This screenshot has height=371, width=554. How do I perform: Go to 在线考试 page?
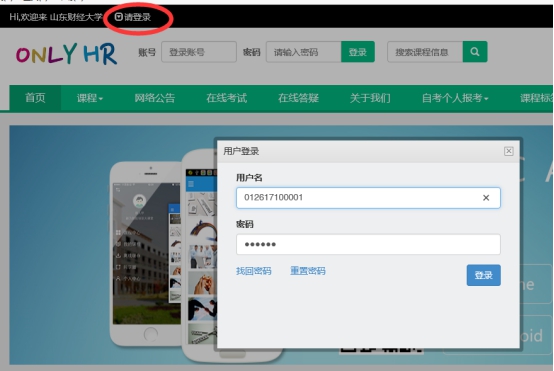tap(226, 98)
